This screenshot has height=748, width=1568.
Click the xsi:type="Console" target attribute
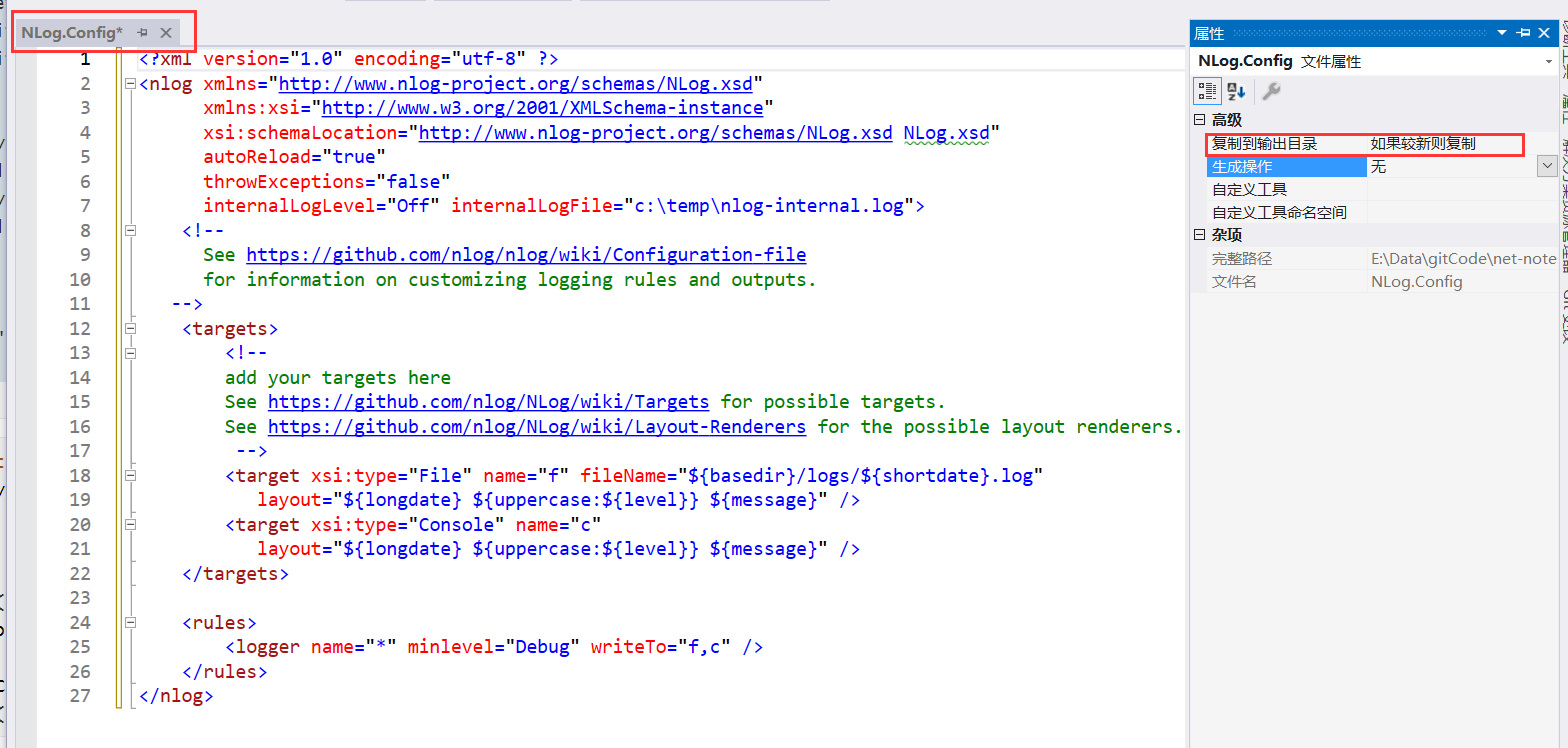click(408, 525)
